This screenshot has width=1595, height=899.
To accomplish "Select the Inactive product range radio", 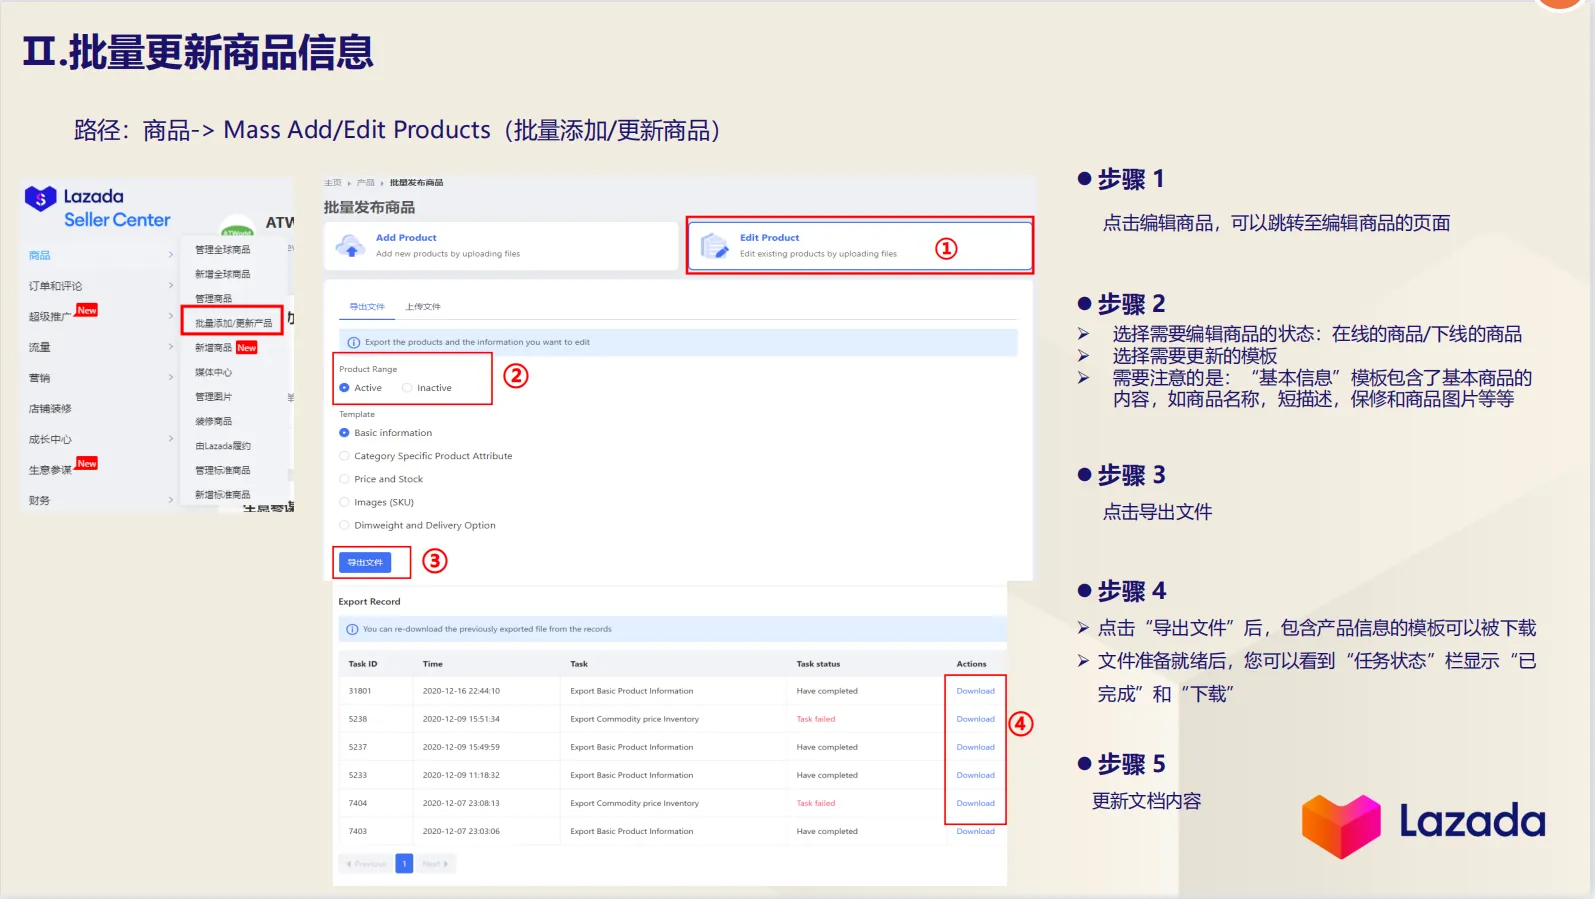I will pyautogui.click(x=407, y=388).
